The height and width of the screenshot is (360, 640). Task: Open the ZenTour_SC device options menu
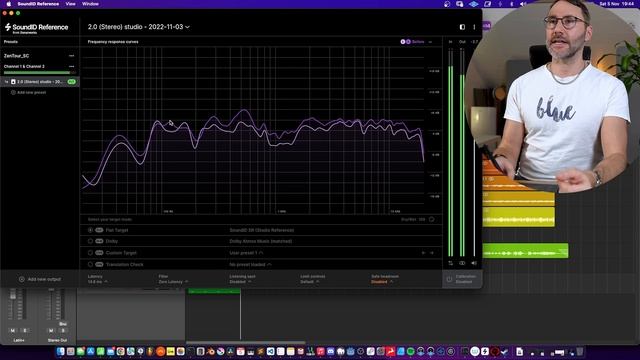tap(71, 56)
